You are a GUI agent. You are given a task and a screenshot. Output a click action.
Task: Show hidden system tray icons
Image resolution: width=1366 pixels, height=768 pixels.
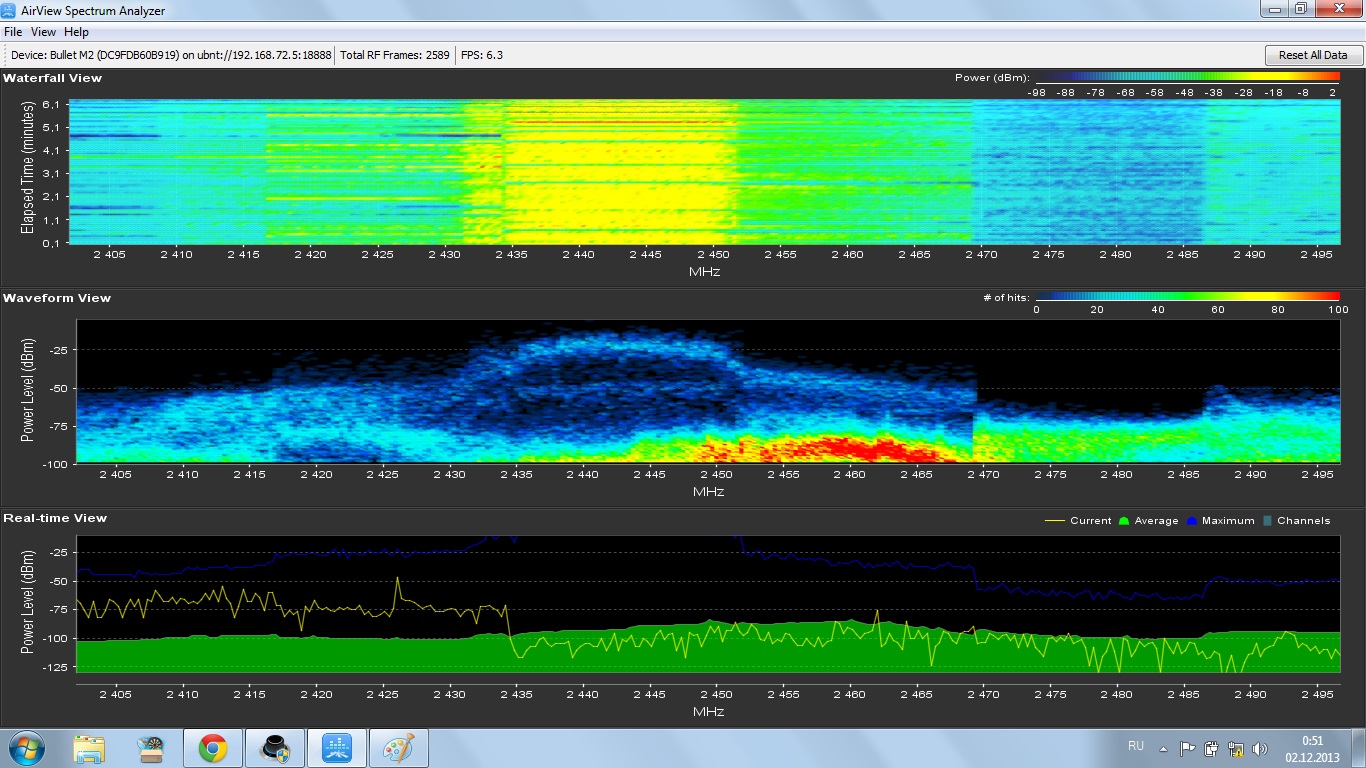click(1163, 748)
